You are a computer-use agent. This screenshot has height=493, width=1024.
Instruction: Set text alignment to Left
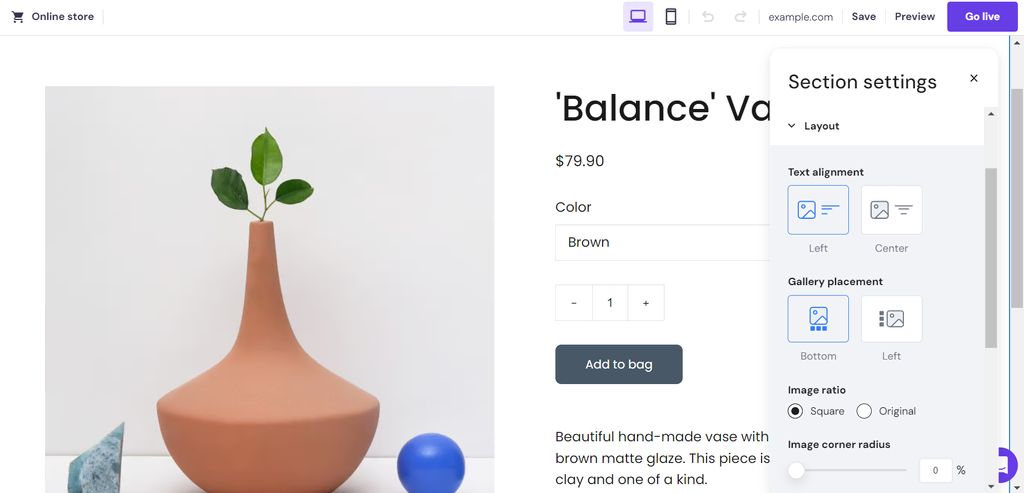818,210
